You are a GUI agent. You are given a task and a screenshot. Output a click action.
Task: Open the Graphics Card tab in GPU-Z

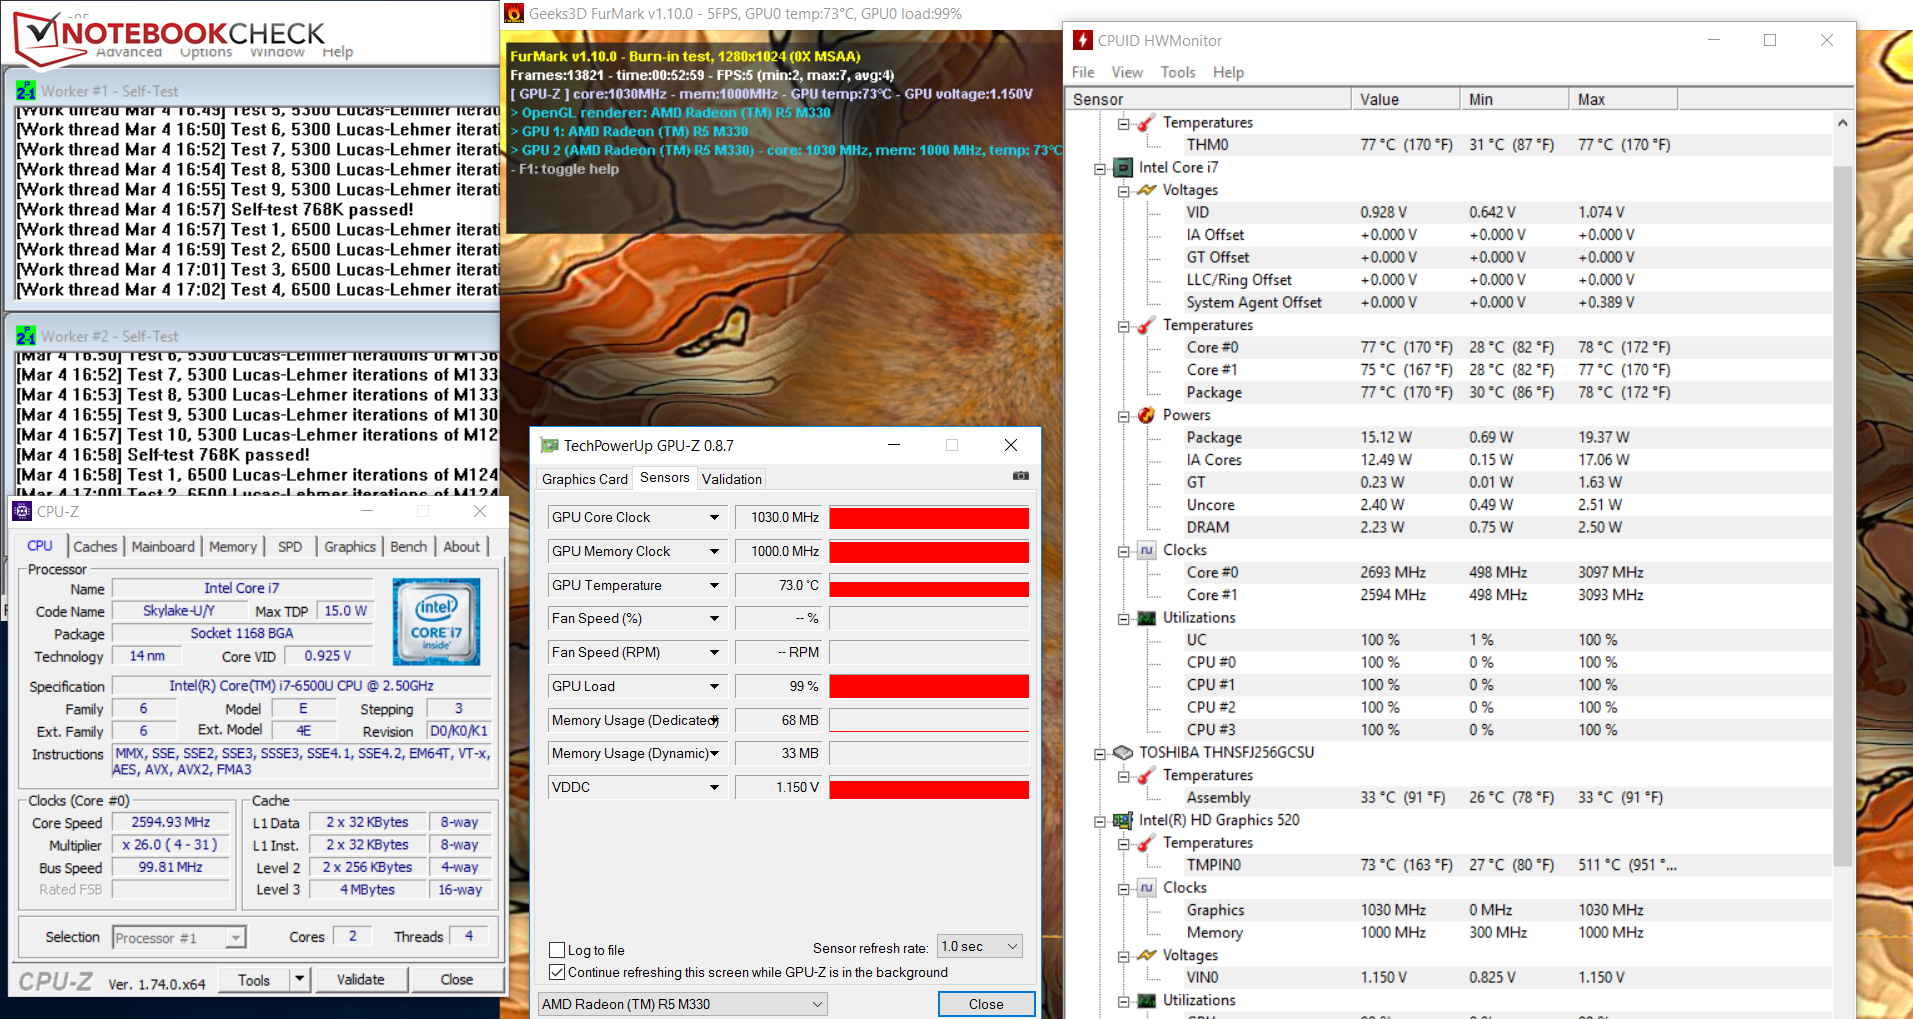(x=585, y=479)
